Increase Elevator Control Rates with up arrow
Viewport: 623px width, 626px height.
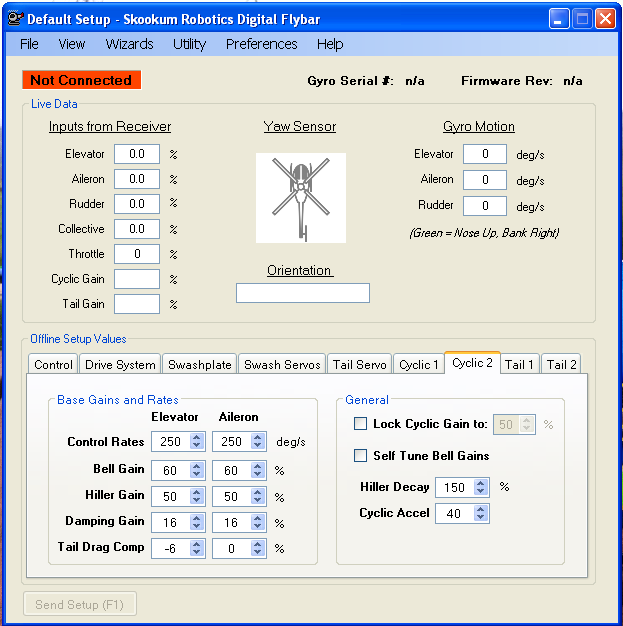tap(196, 437)
